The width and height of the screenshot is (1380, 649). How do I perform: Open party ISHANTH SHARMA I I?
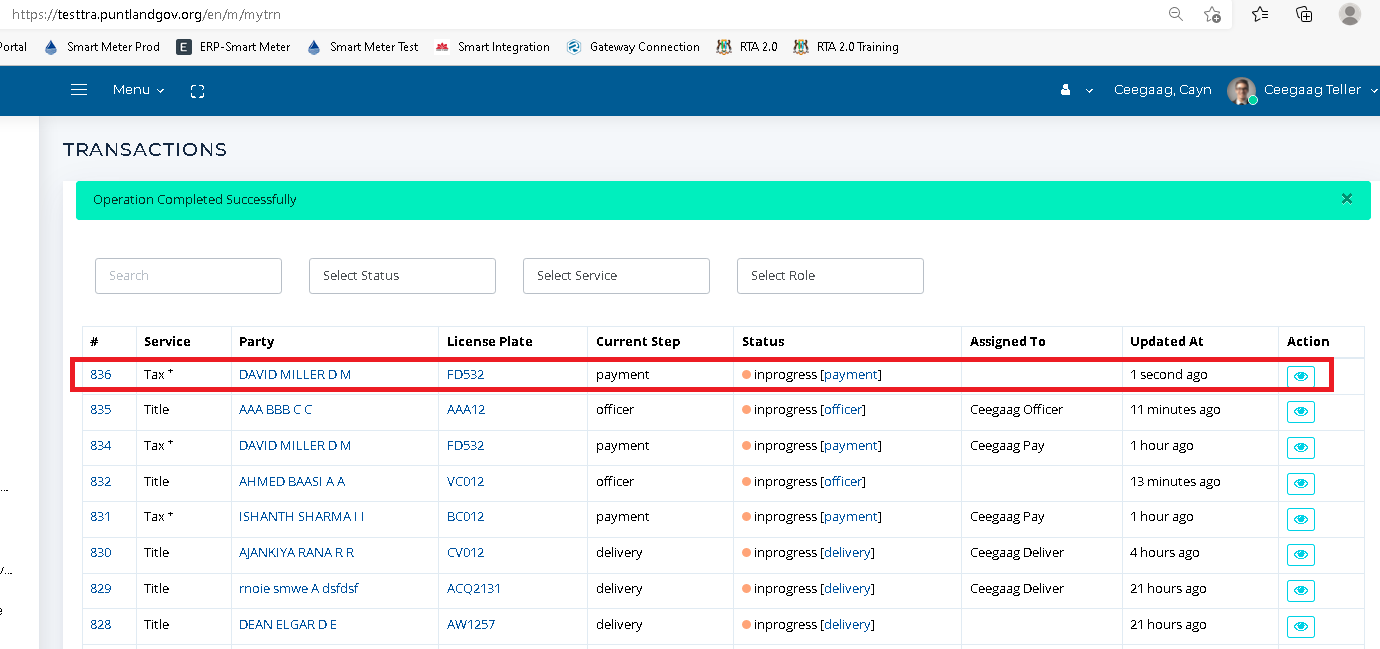(x=302, y=516)
